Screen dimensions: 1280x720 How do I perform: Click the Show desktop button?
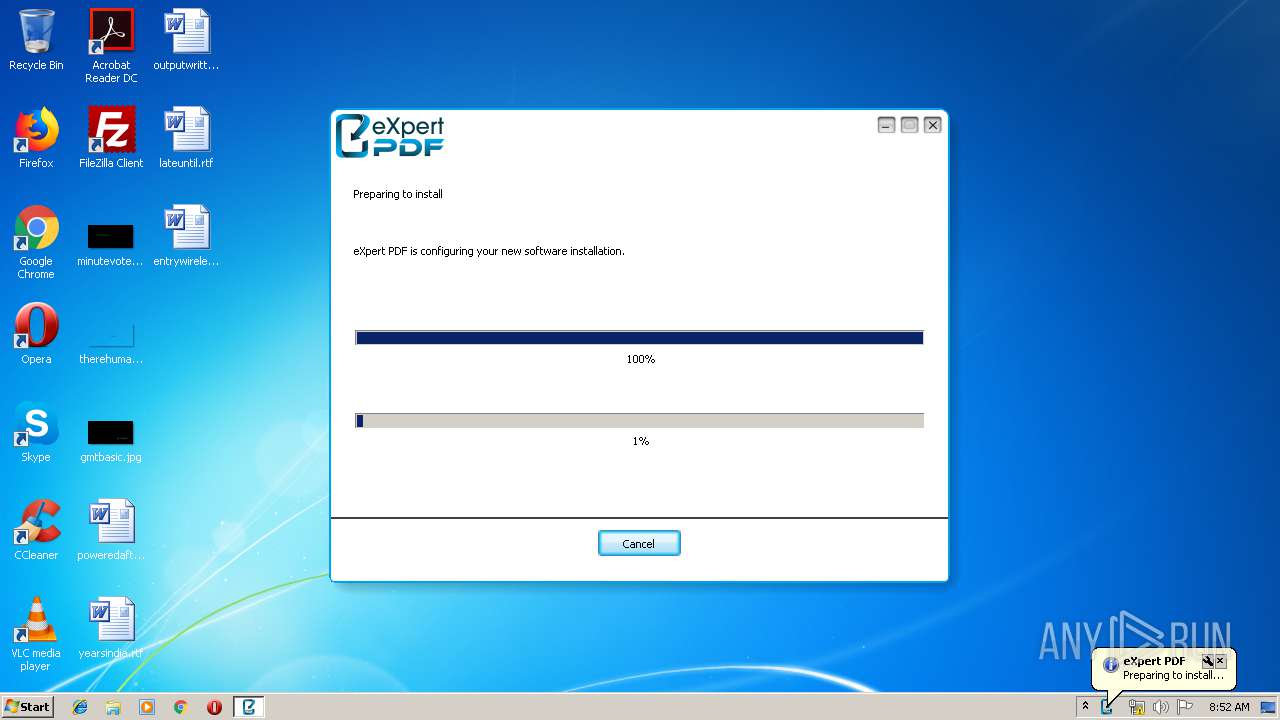coord(1268,707)
